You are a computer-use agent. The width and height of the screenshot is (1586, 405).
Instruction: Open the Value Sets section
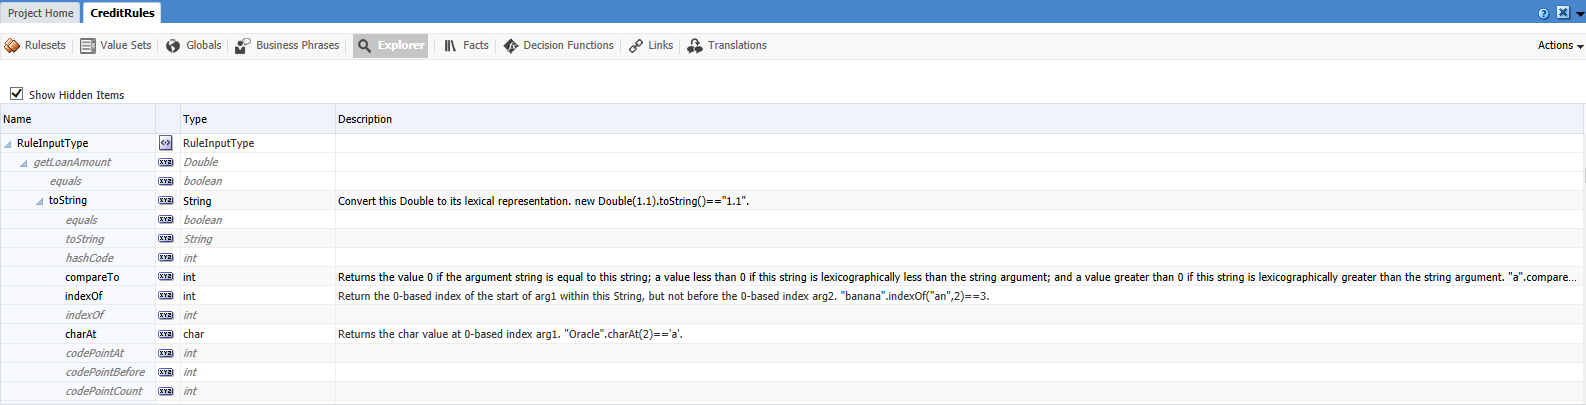click(116, 46)
